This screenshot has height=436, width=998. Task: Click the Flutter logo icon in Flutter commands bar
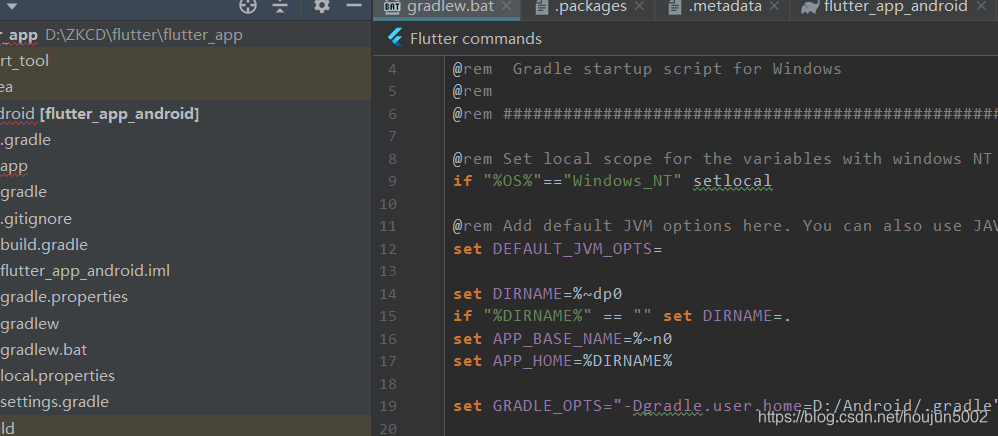pyautogui.click(x=395, y=38)
